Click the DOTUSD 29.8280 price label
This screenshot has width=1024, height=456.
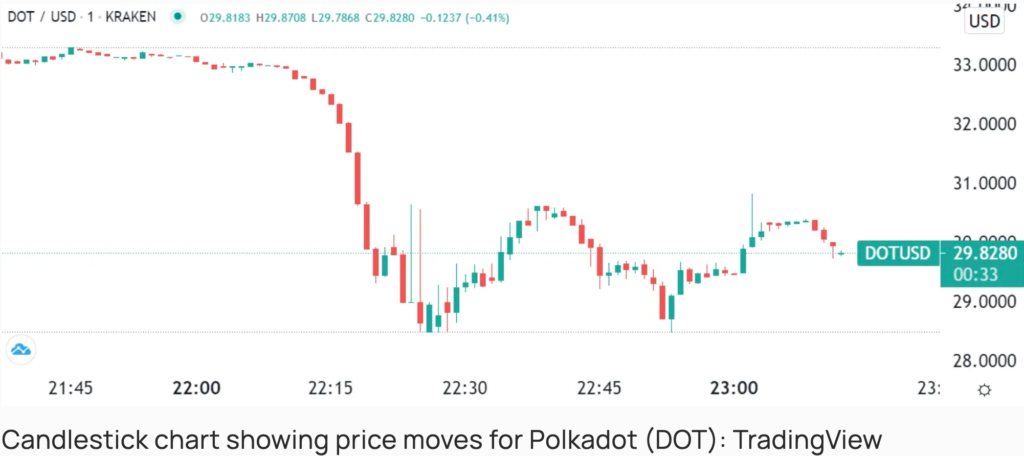(941, 253)
